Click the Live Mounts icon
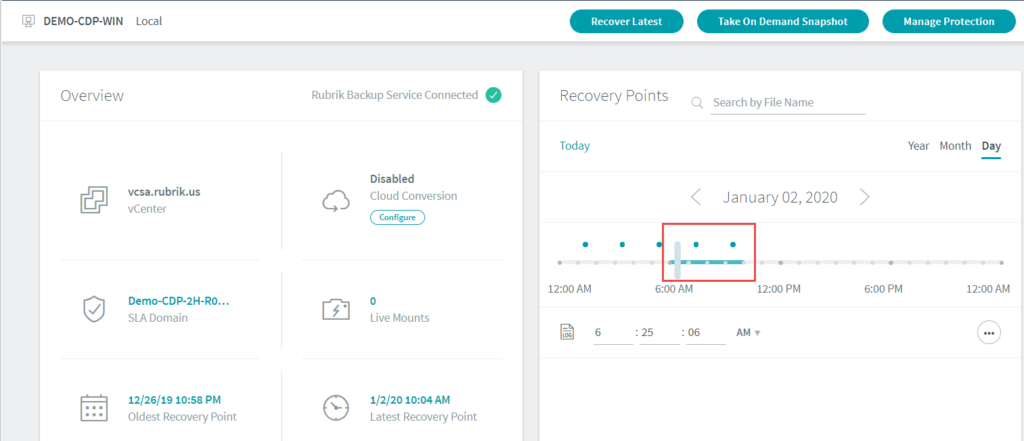Viewport: 1024px width, 441px height. [337, 309]
